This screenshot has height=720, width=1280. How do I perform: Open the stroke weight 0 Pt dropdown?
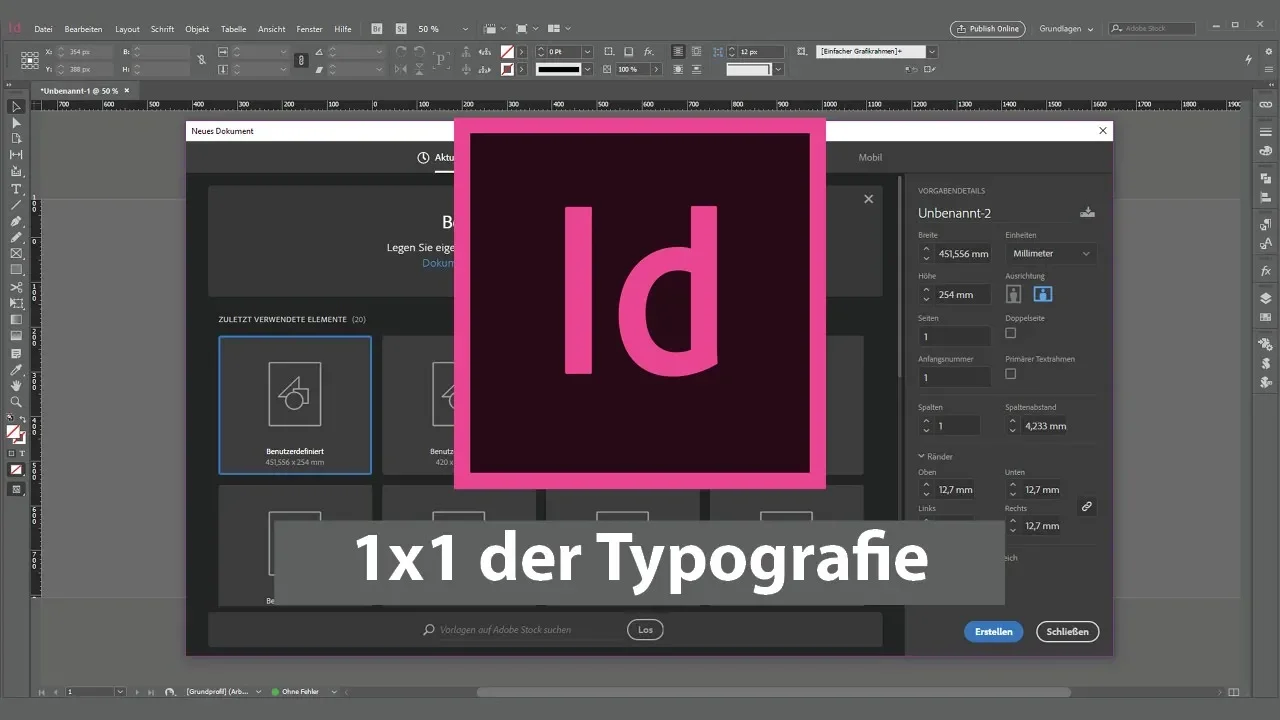587,51
